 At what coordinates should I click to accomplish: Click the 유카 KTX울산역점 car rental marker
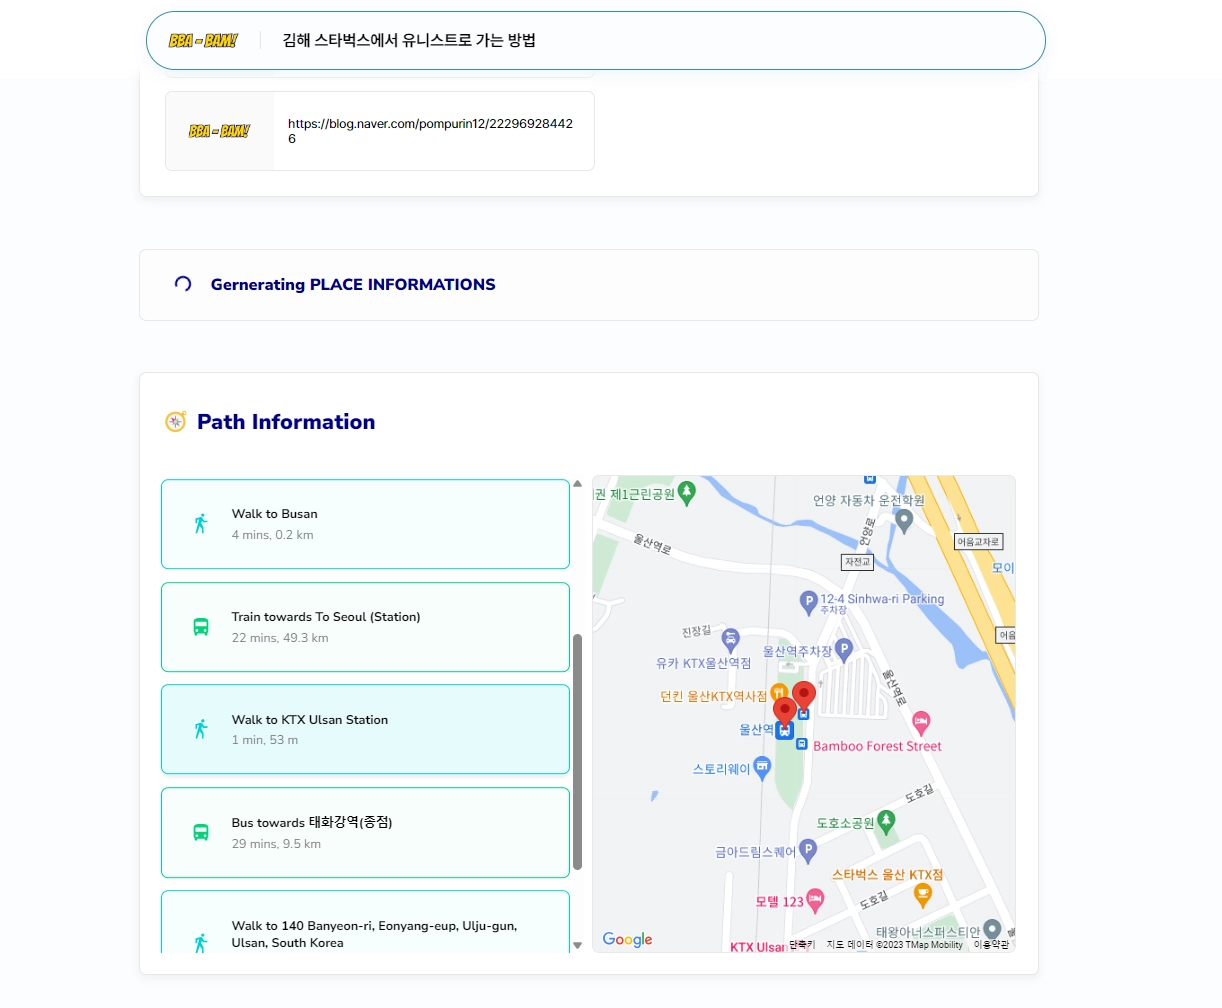click(731, 639)
